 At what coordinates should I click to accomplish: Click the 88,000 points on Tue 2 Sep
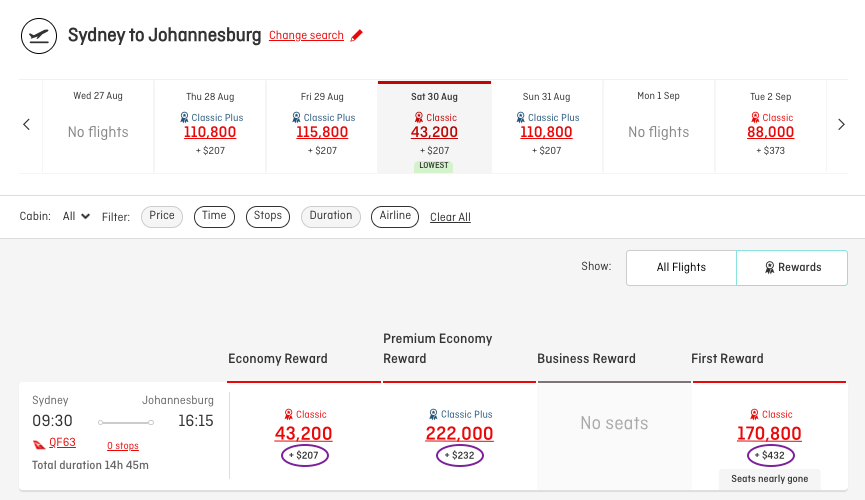coord(771,132)
